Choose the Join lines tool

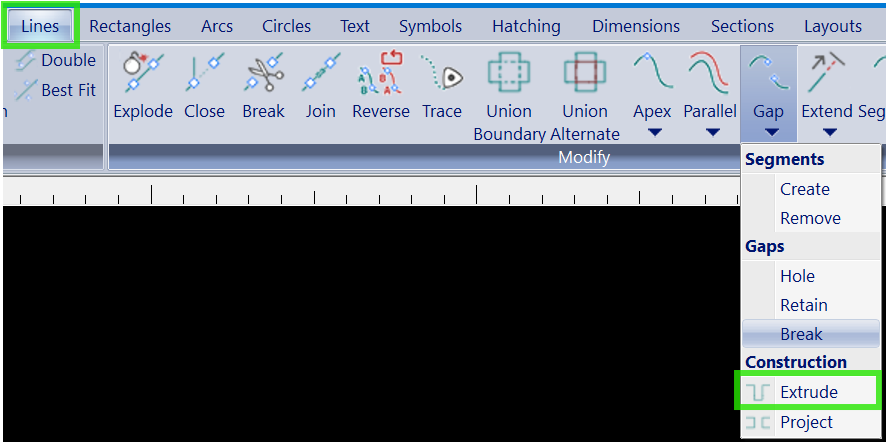[x=320, y=86]
